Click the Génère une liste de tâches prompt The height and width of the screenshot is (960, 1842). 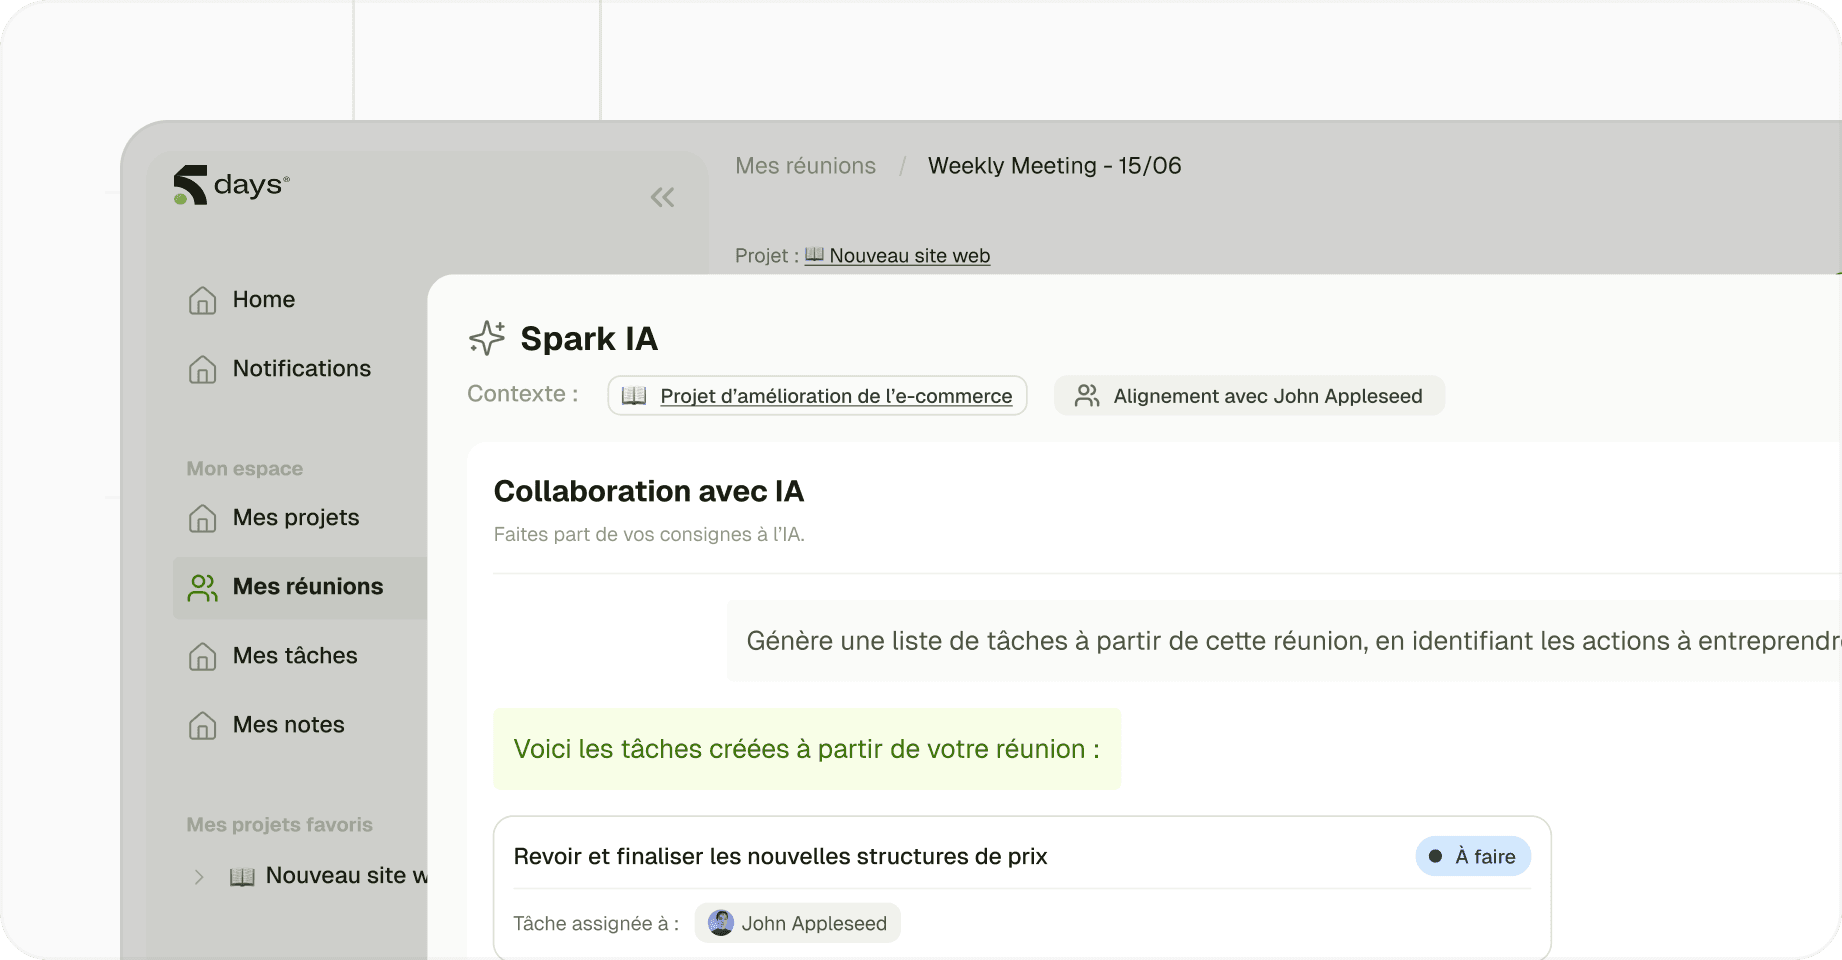[1284, 641]
